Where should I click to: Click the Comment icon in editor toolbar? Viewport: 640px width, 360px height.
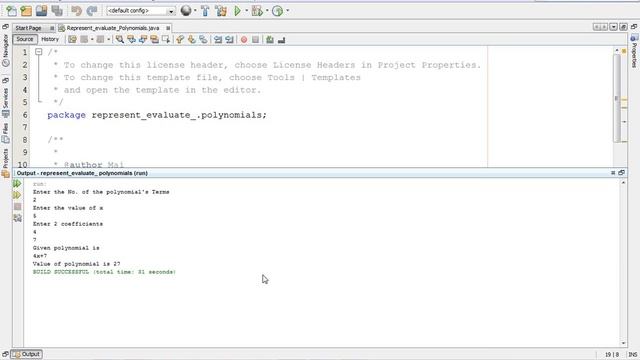click(270, 40)
